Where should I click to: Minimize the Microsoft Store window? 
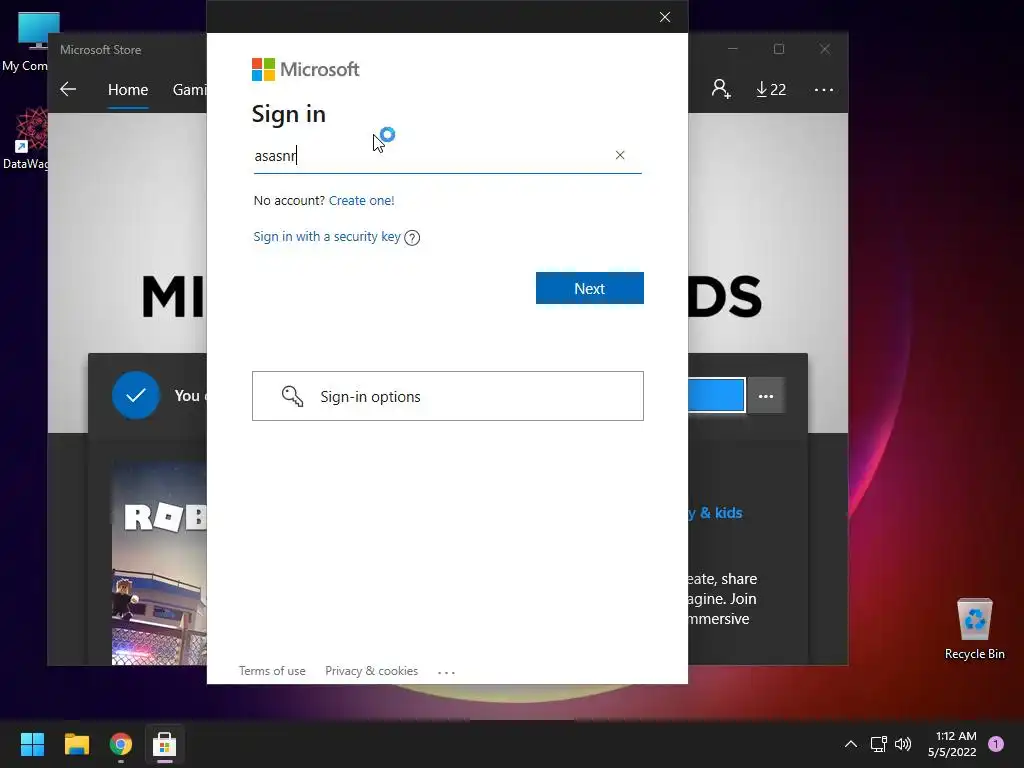[733, 49]
